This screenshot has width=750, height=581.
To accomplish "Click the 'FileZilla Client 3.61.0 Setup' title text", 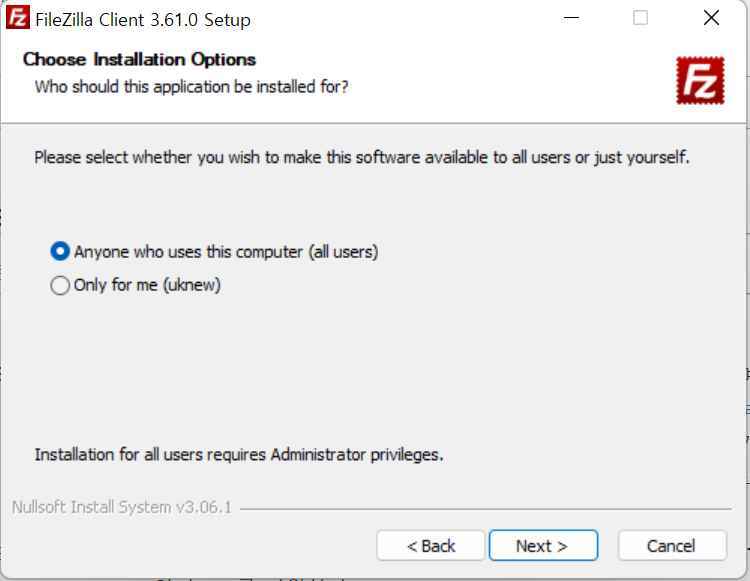I will [x=143, y=20].
